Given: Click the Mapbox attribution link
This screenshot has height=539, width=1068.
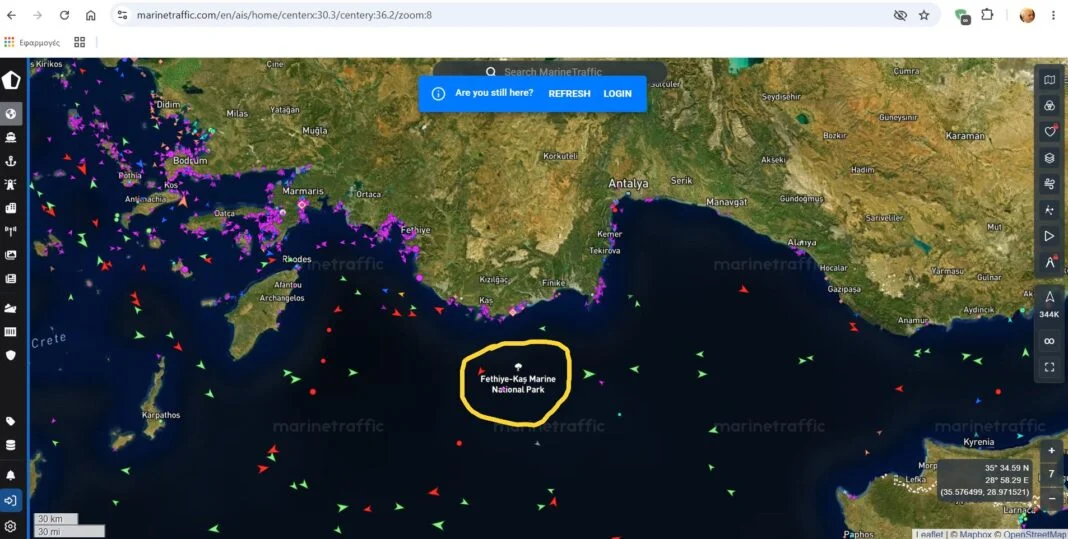Looking at the screenshot, I should tap(974, 534).
